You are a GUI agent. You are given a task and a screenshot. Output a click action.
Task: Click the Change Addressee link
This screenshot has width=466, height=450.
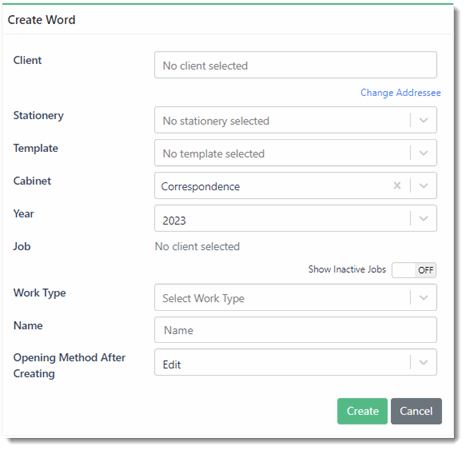click(400, 93)
